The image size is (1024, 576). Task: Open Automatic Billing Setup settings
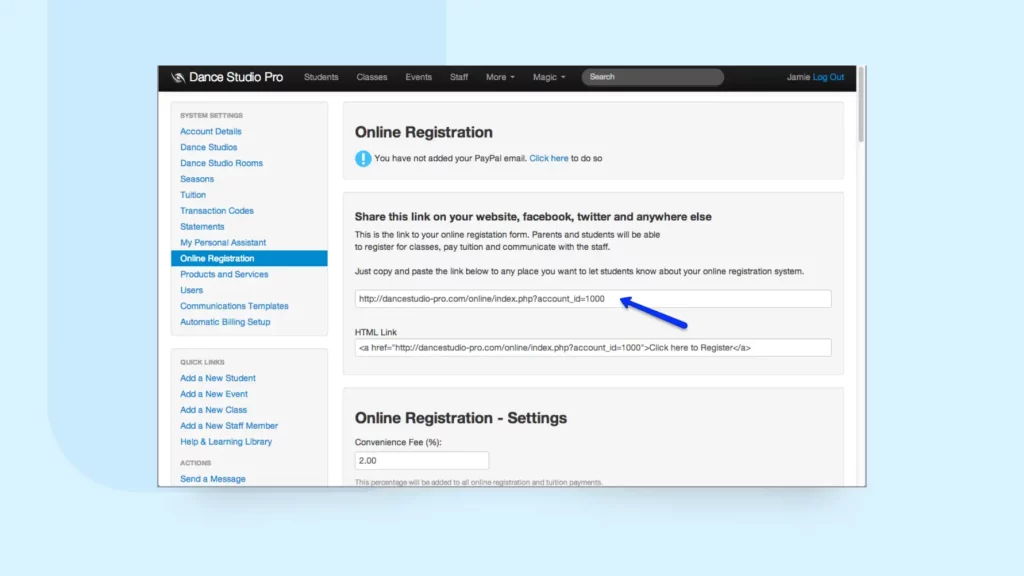(x=225, y=322)
